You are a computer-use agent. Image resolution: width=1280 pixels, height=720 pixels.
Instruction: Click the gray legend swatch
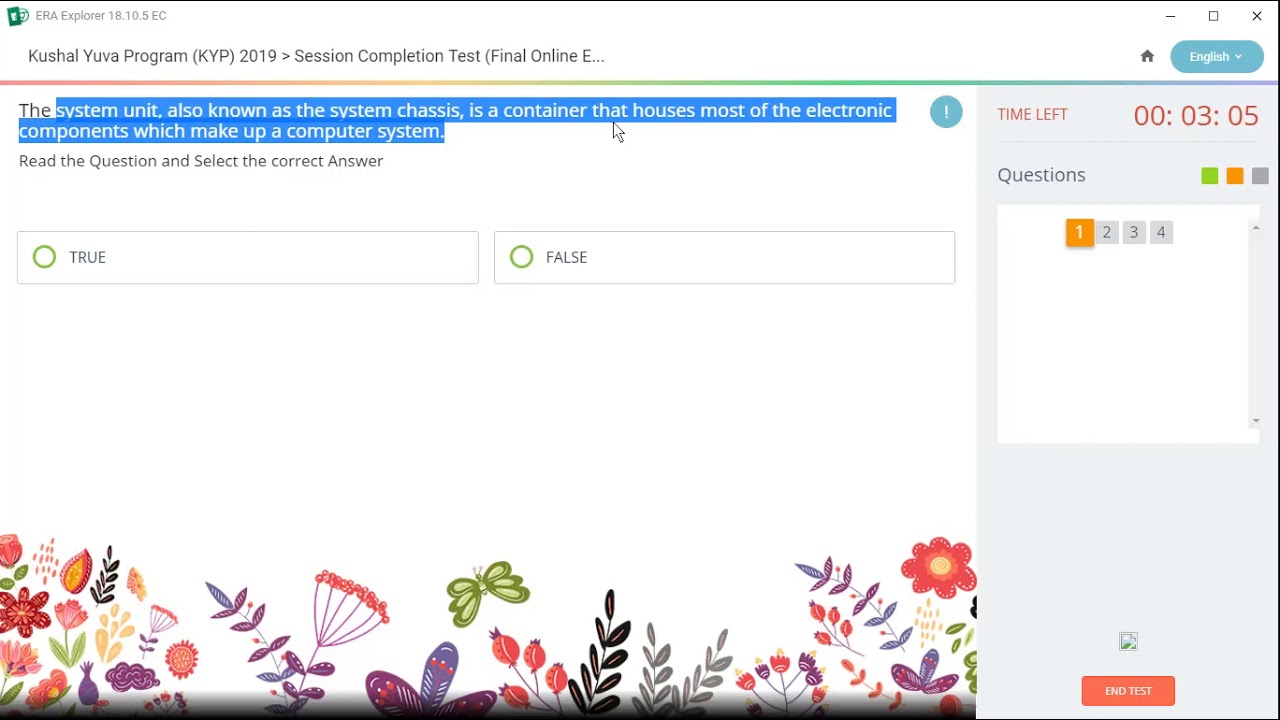tap(1260, 176)
